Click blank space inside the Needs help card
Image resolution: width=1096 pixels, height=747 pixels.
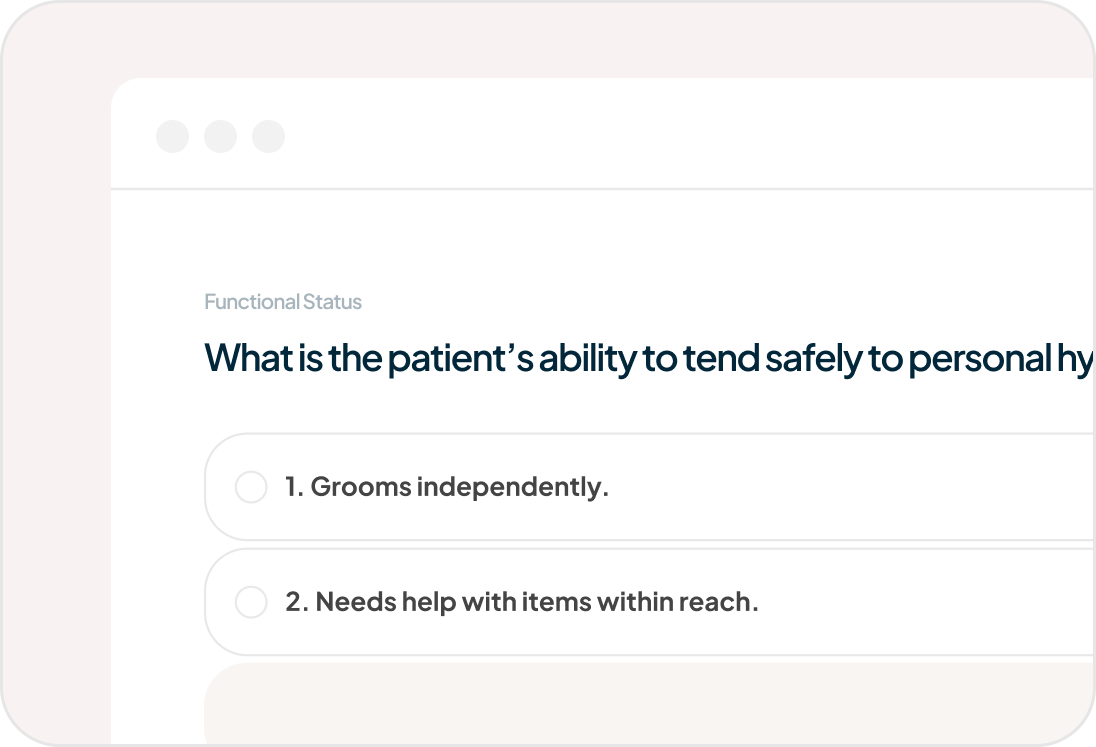click(x=923, y=602)
